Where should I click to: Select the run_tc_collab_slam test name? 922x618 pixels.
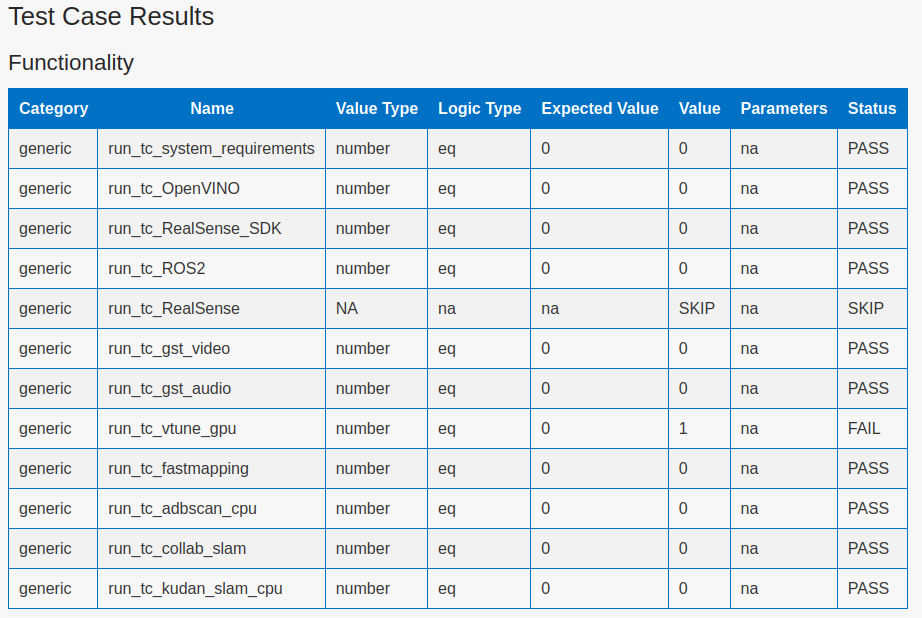[177, 549]
